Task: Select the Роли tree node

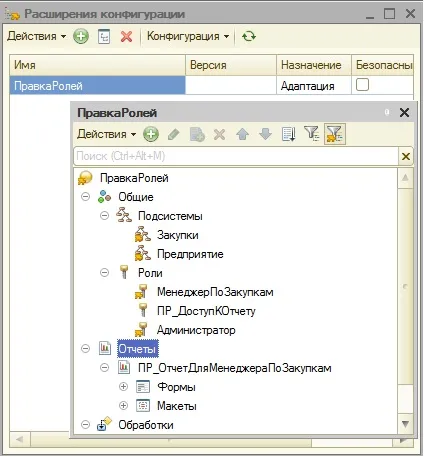Action: click(150, 273)
